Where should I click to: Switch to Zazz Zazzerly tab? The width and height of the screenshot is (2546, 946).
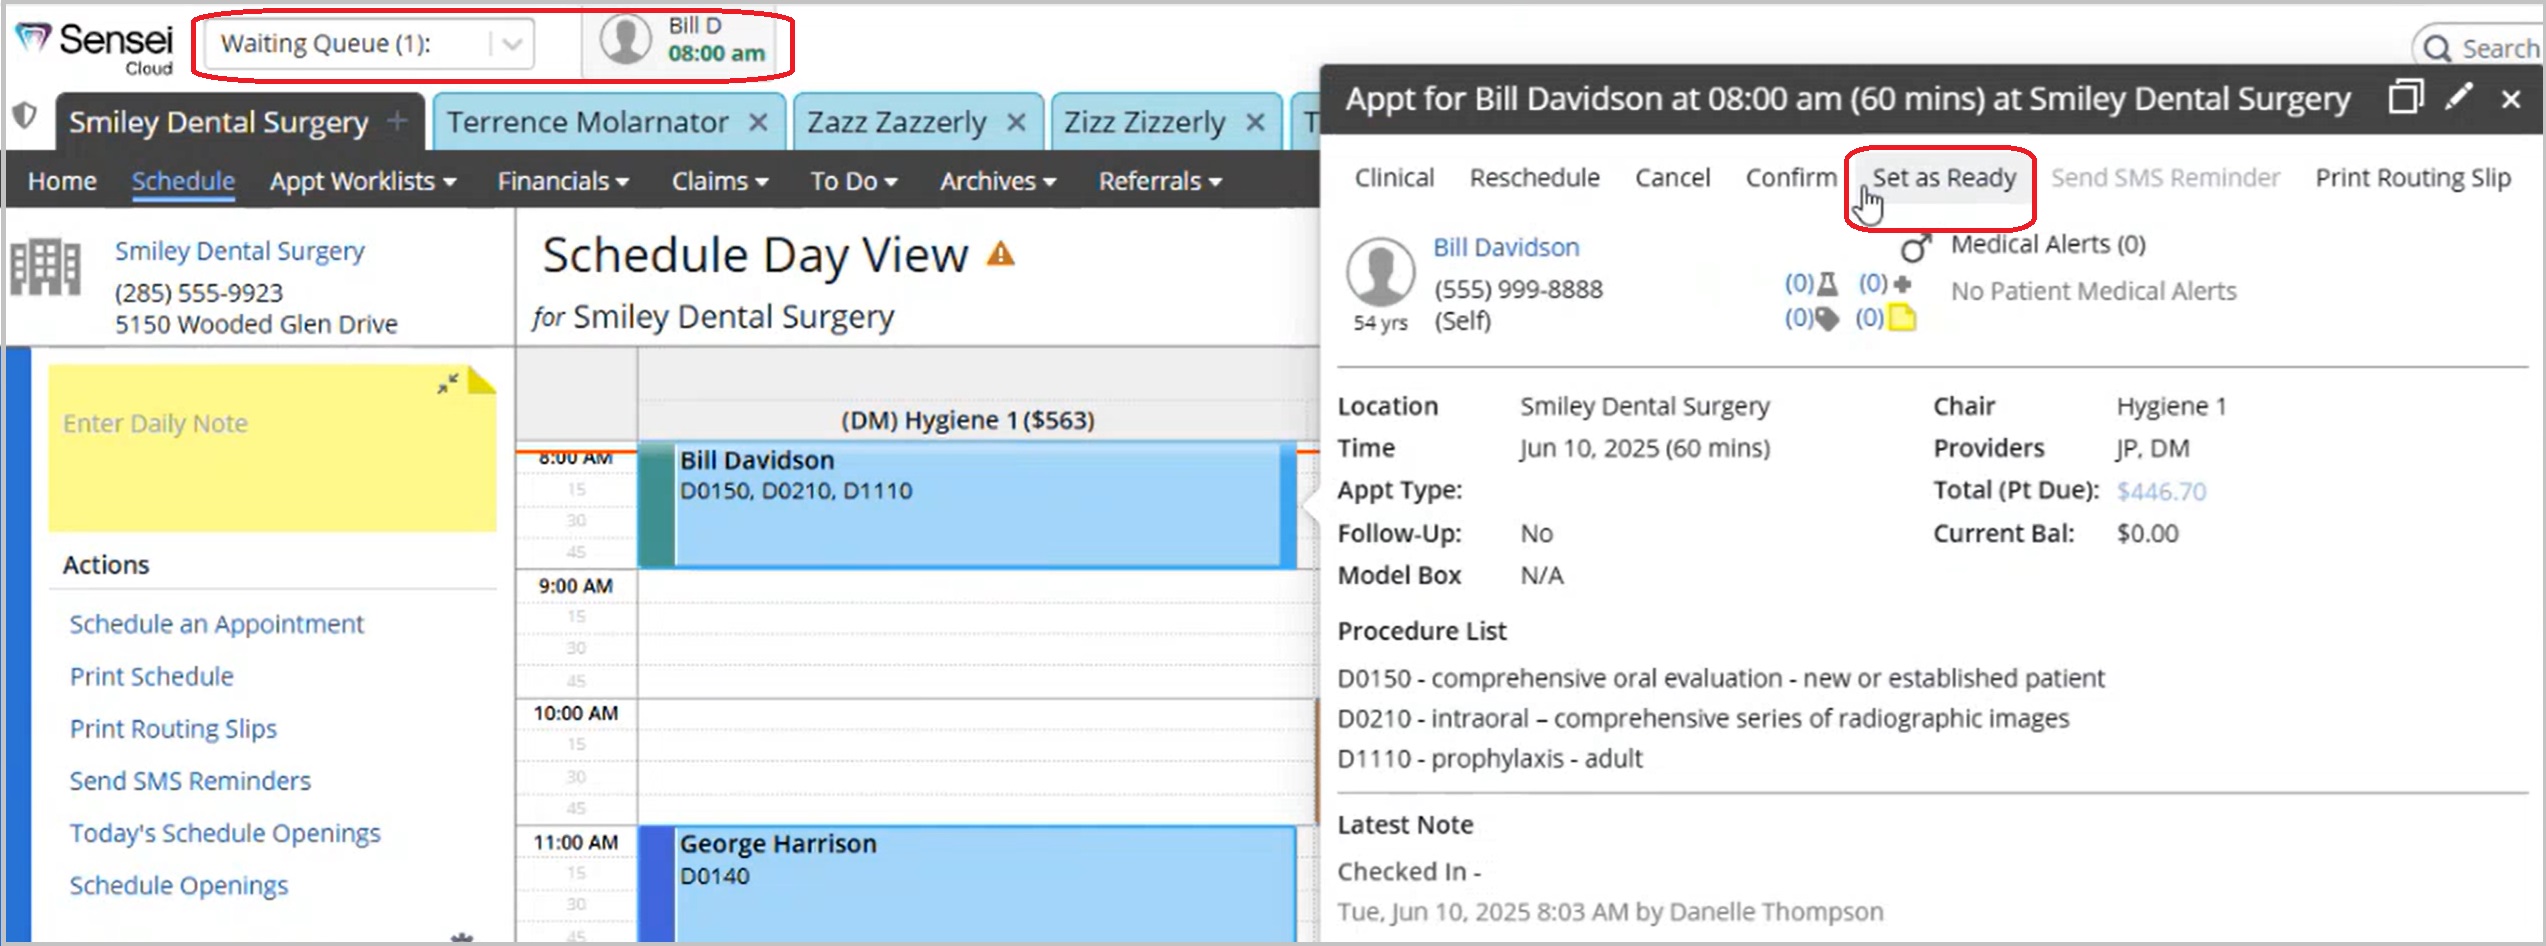[x=897, y=122]
